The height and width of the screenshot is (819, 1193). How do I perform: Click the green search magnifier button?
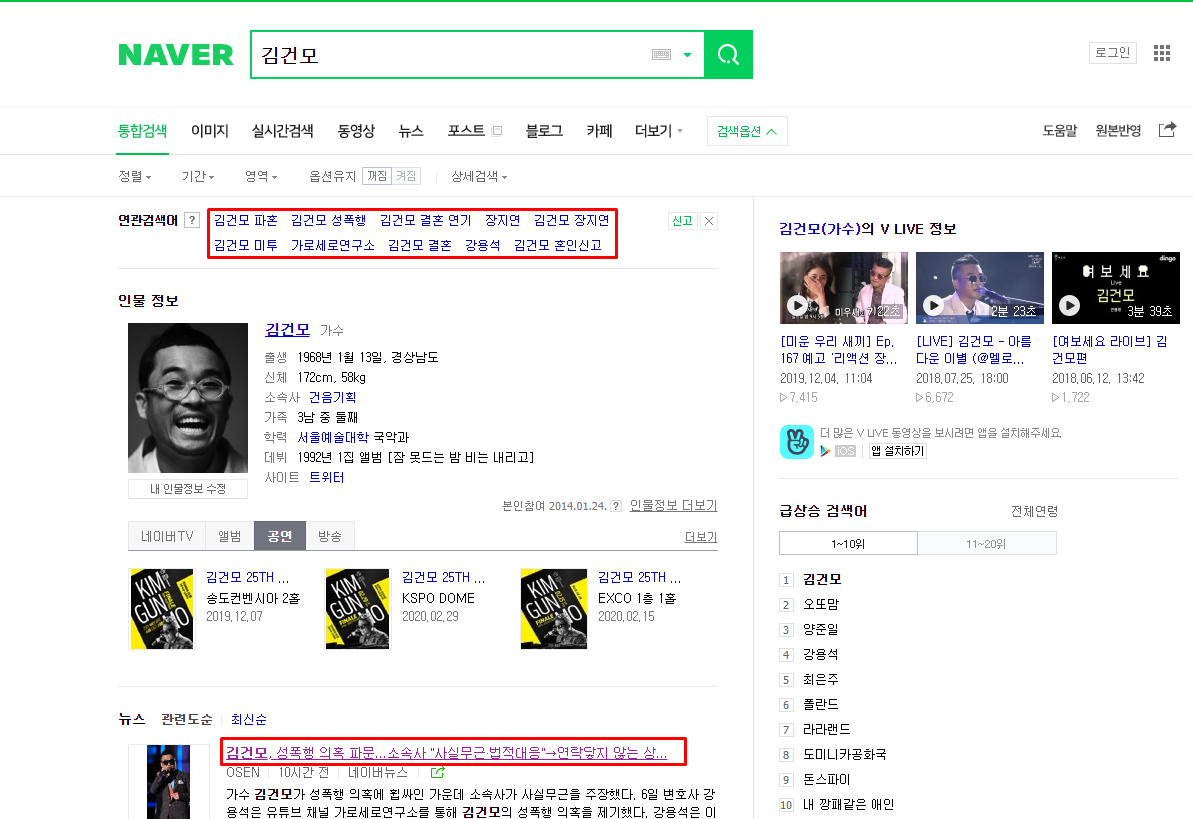coord(728,55)
